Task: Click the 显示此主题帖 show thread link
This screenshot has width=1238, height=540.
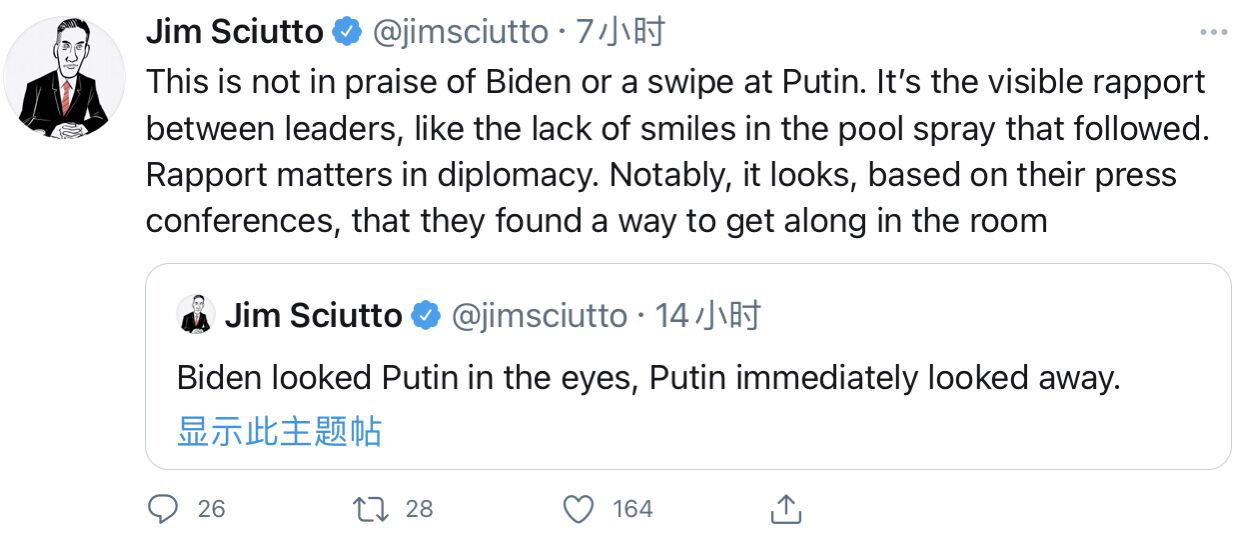Action: [279, 431]
